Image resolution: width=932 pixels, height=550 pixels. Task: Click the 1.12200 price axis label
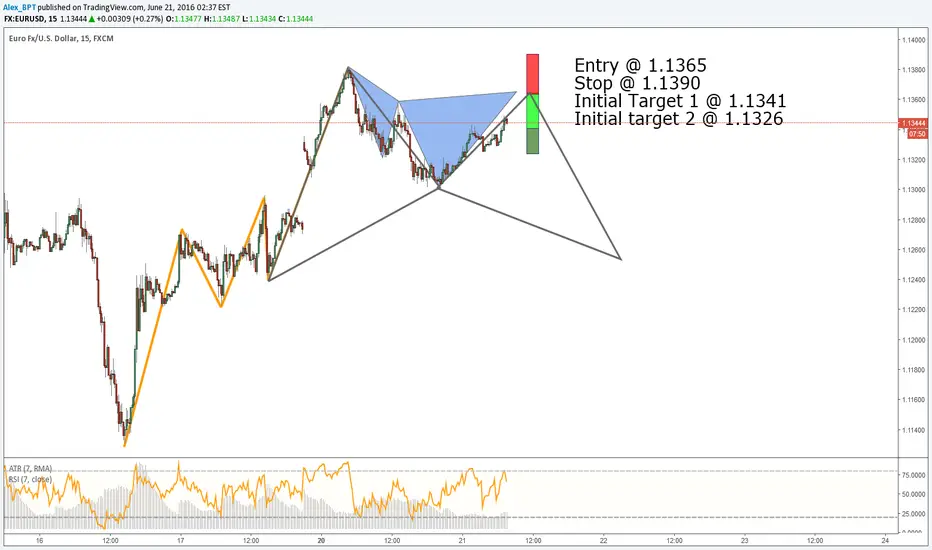coord(913,310)
